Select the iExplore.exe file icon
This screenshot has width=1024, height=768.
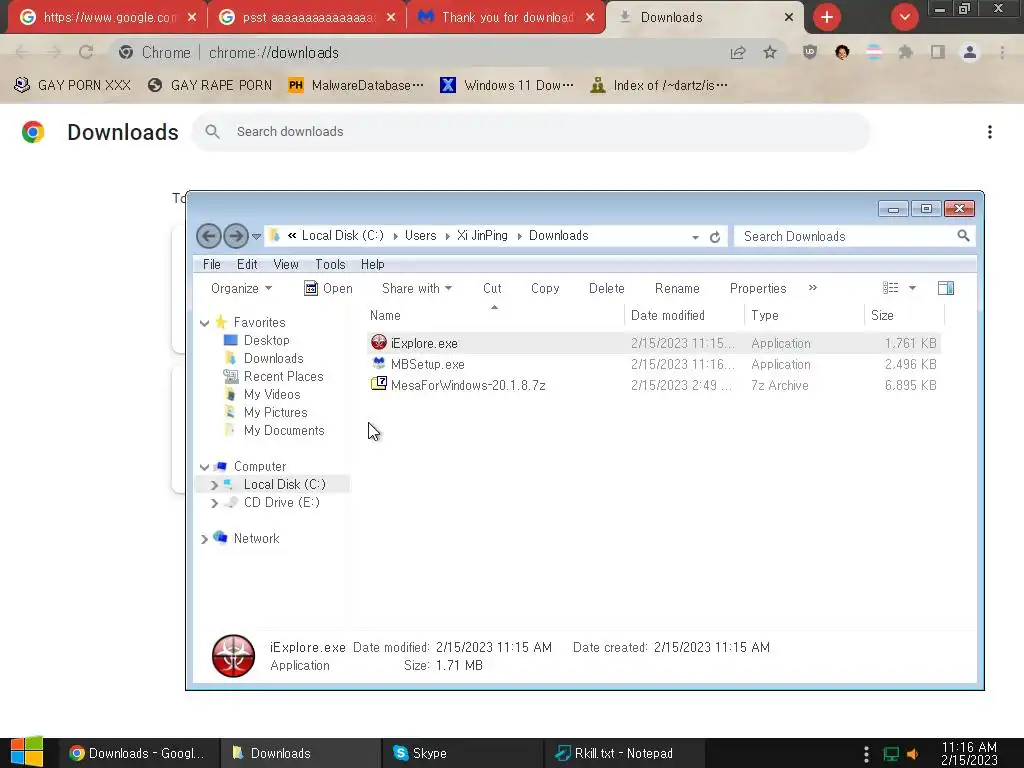pyautogui.click(x=379, y=342)
